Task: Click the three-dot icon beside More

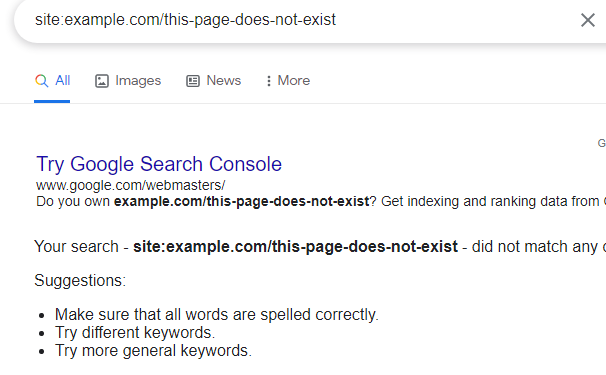Action: (269, 81)
